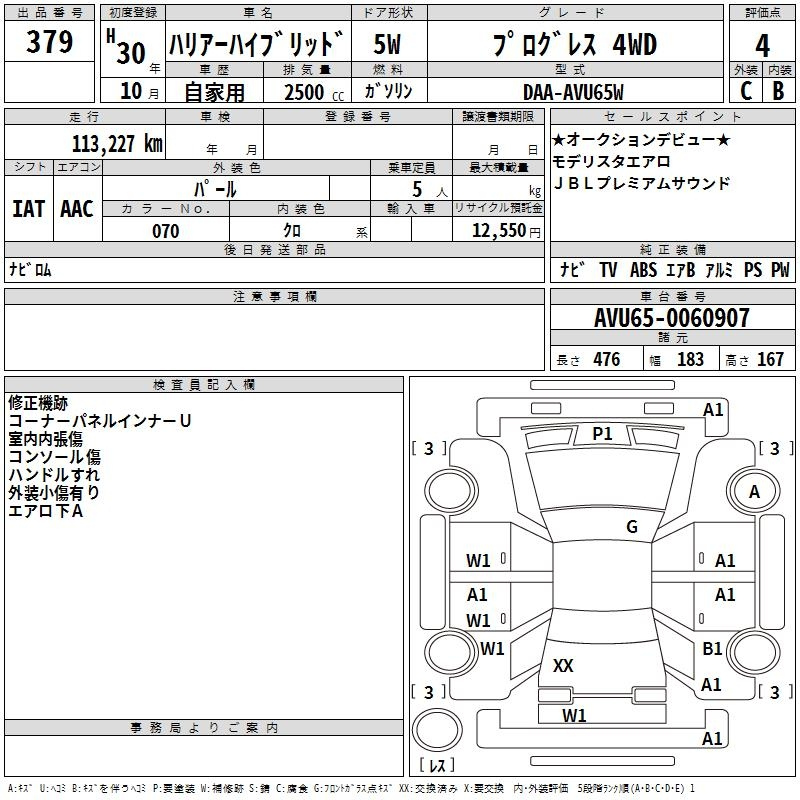Click the P1 mark on the hood
Viewport: 800px width, 800px height.
(603, 434)
